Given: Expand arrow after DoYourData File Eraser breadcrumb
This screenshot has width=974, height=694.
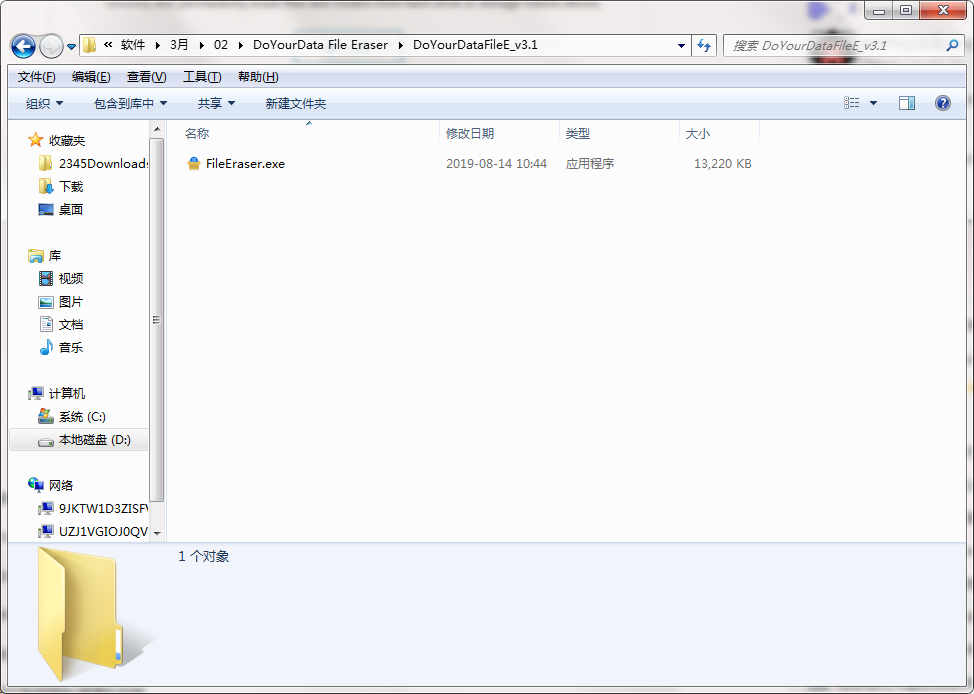Looking at the screenshot, I should 400,45.
